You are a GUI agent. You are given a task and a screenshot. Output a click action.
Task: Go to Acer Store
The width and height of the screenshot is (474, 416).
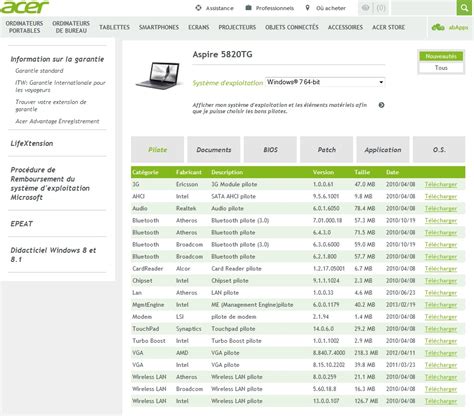tap(388, 27)
